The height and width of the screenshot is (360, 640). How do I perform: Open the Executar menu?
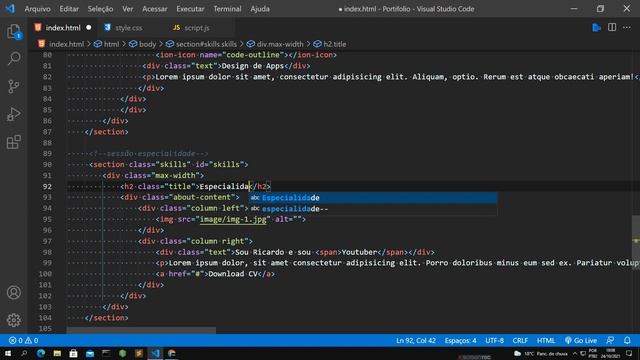pyautogui.click(x=190, y=9)
